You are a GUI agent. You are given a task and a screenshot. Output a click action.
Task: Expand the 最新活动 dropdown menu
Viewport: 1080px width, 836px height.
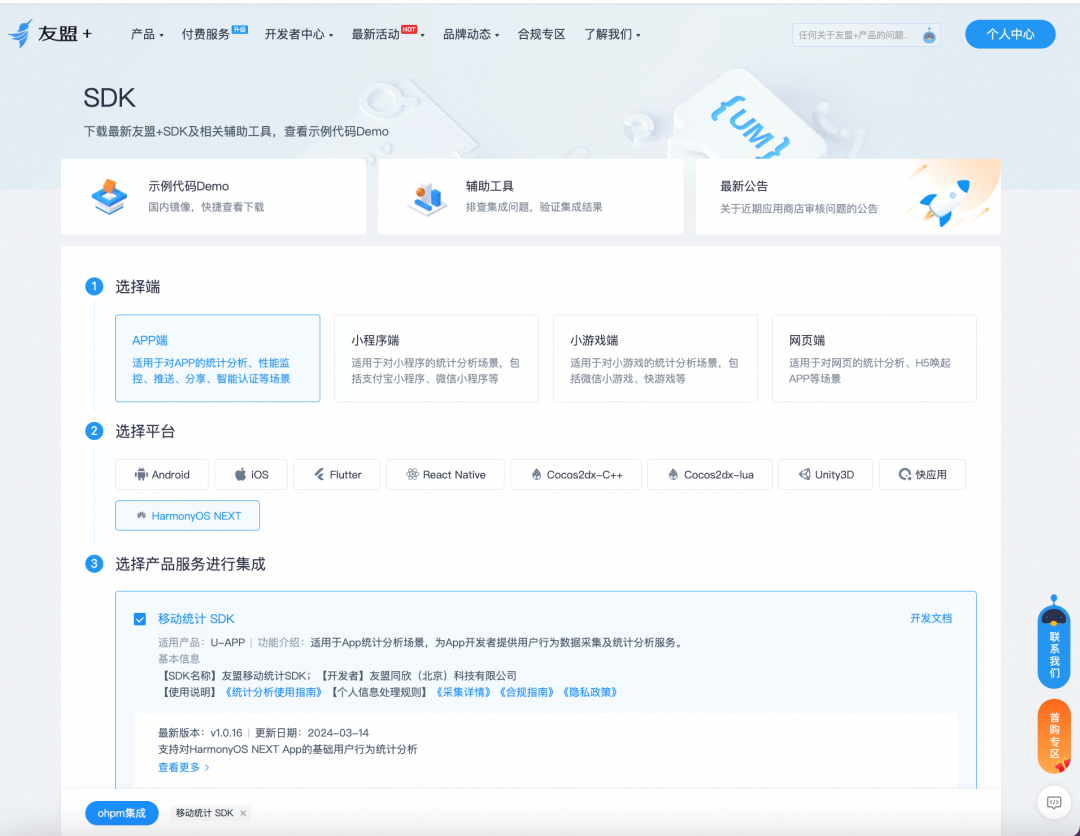pos(388,34)
